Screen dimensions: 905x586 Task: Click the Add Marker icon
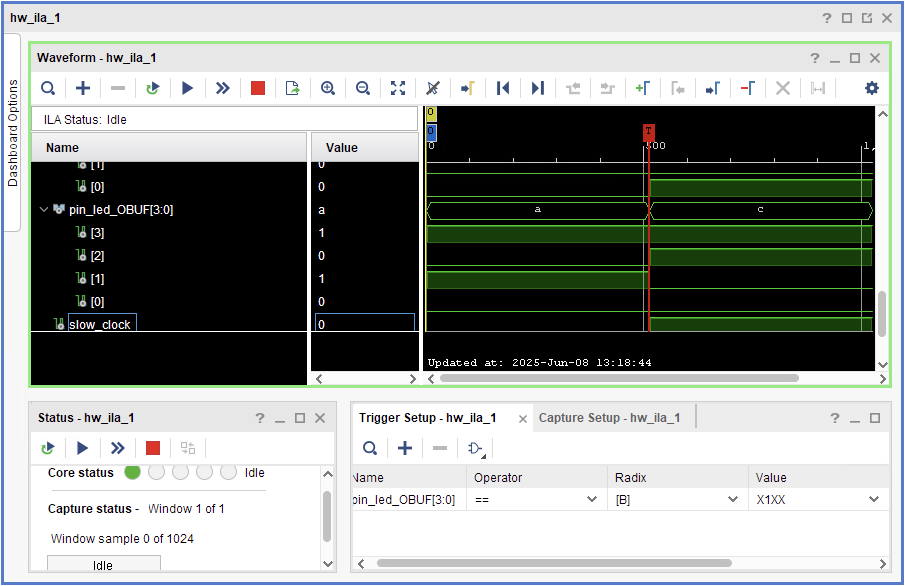(x=642, y=88)
